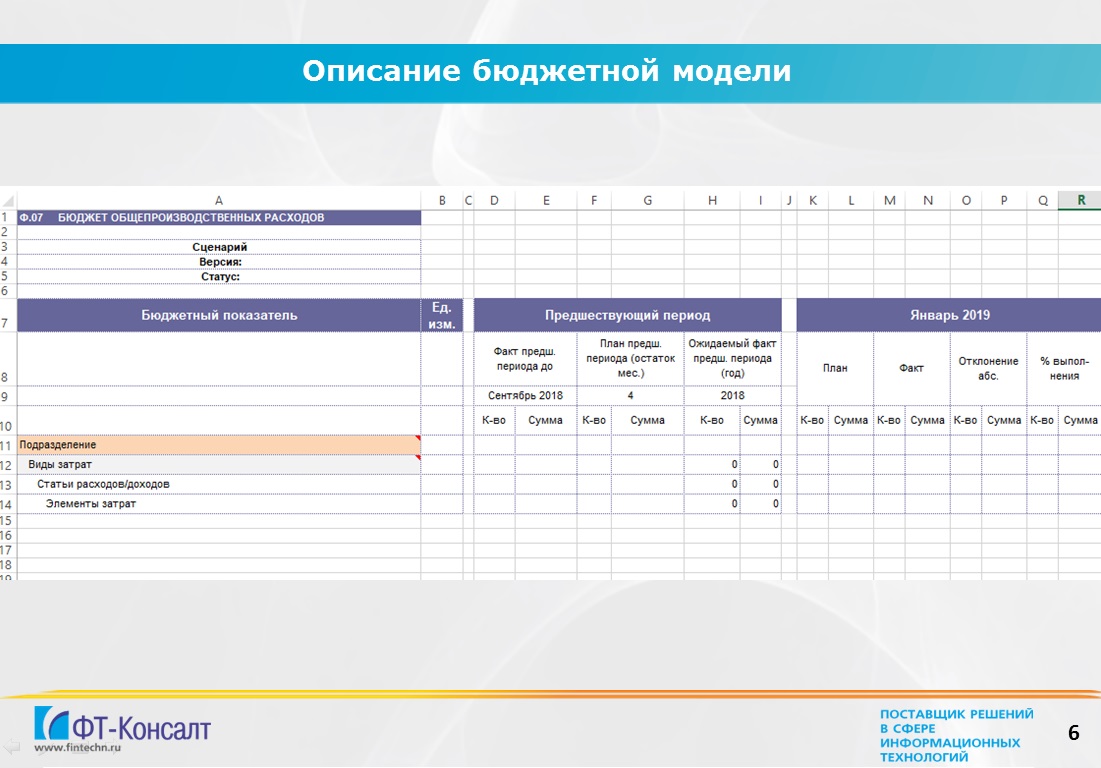Viewport: 1101px width, 768px height.
Task: Select column E header
Action: click(x=546, y=200)
